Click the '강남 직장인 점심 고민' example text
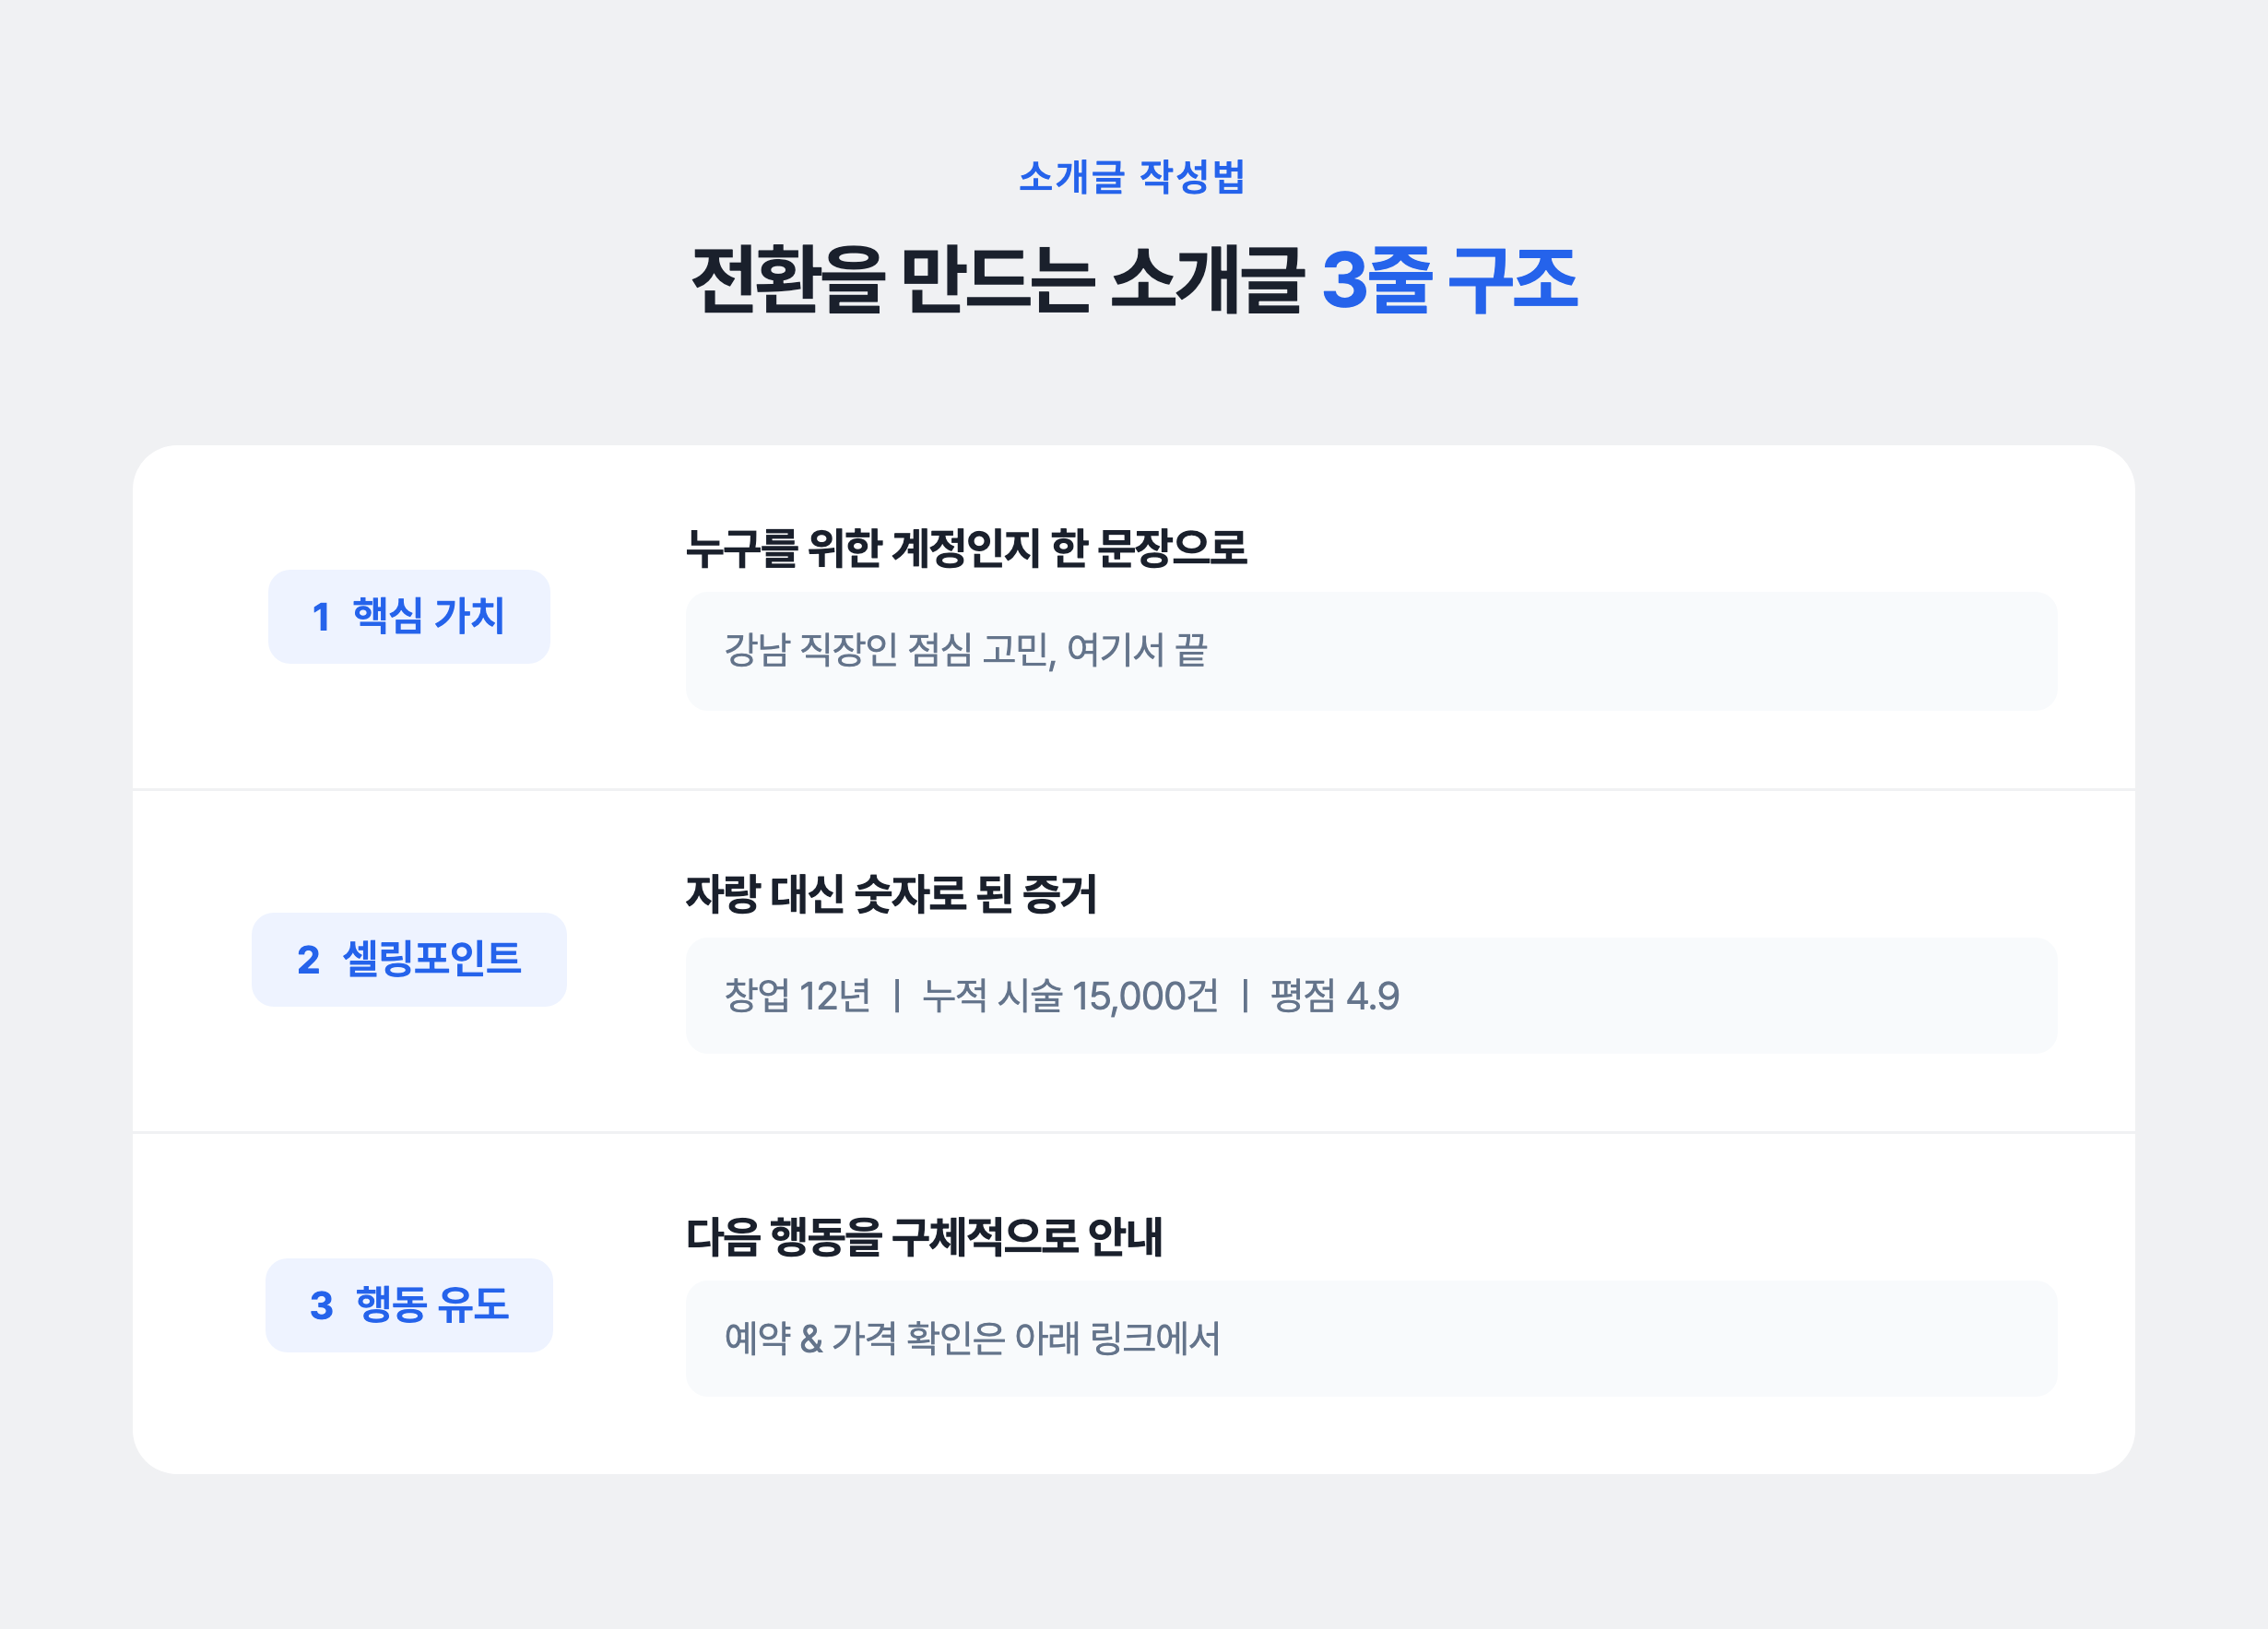The width and height of the screenshot is (2268, 1629). point(887,650)
